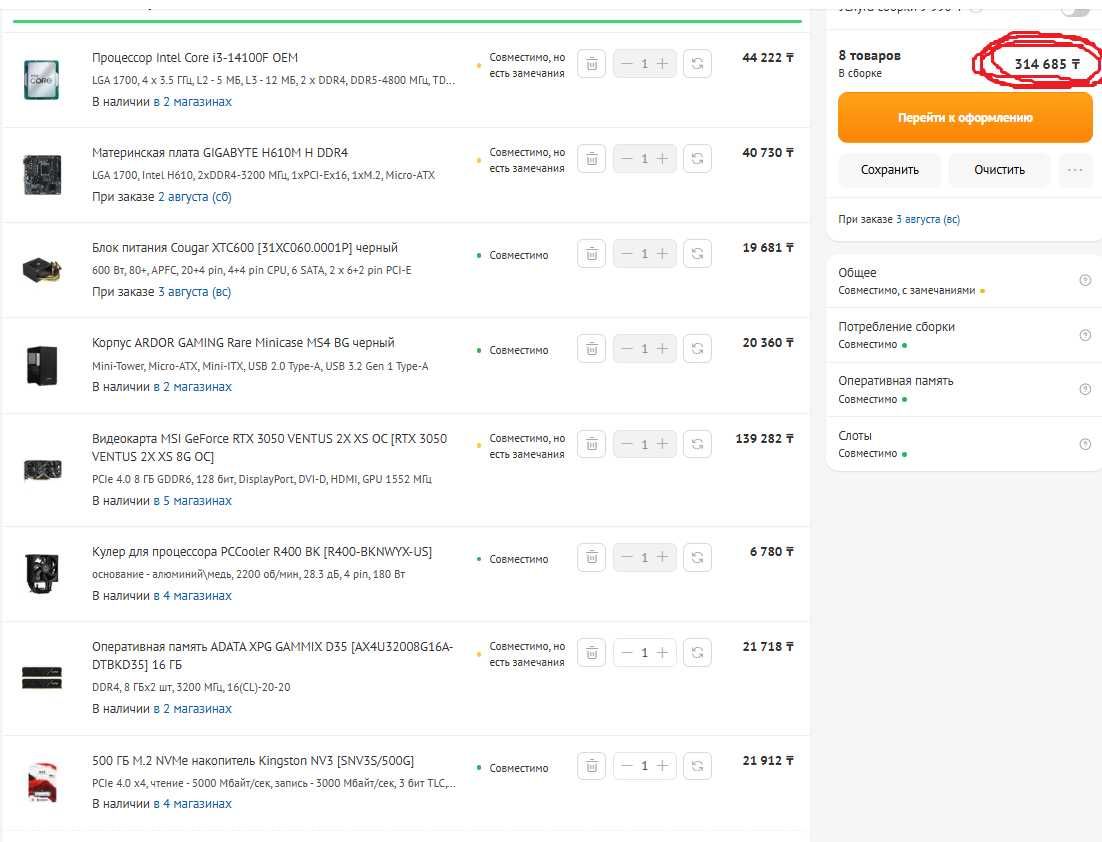Image resolution: width=1102 pixels, height=842 pixels.
Task: Open help for Оперативная память section
Action: tap(1085, 389)
